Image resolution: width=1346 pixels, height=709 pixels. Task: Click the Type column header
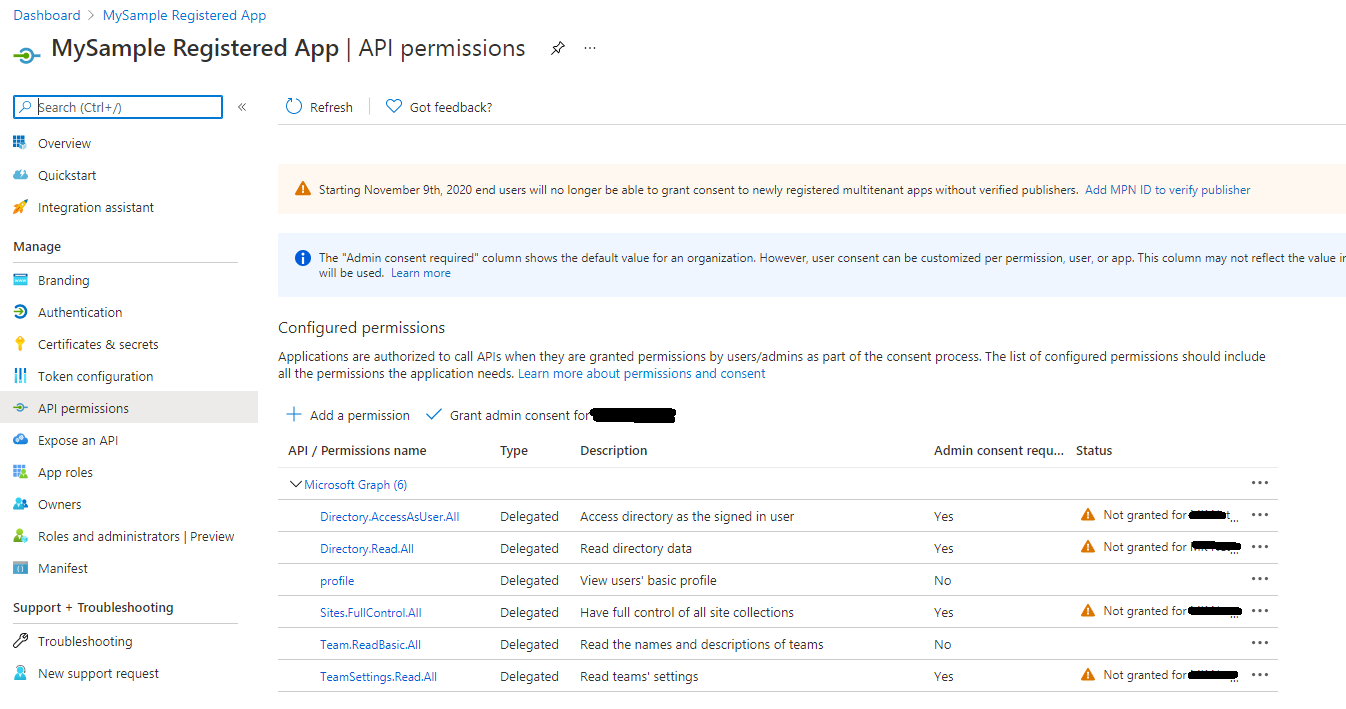pos(514,451)
